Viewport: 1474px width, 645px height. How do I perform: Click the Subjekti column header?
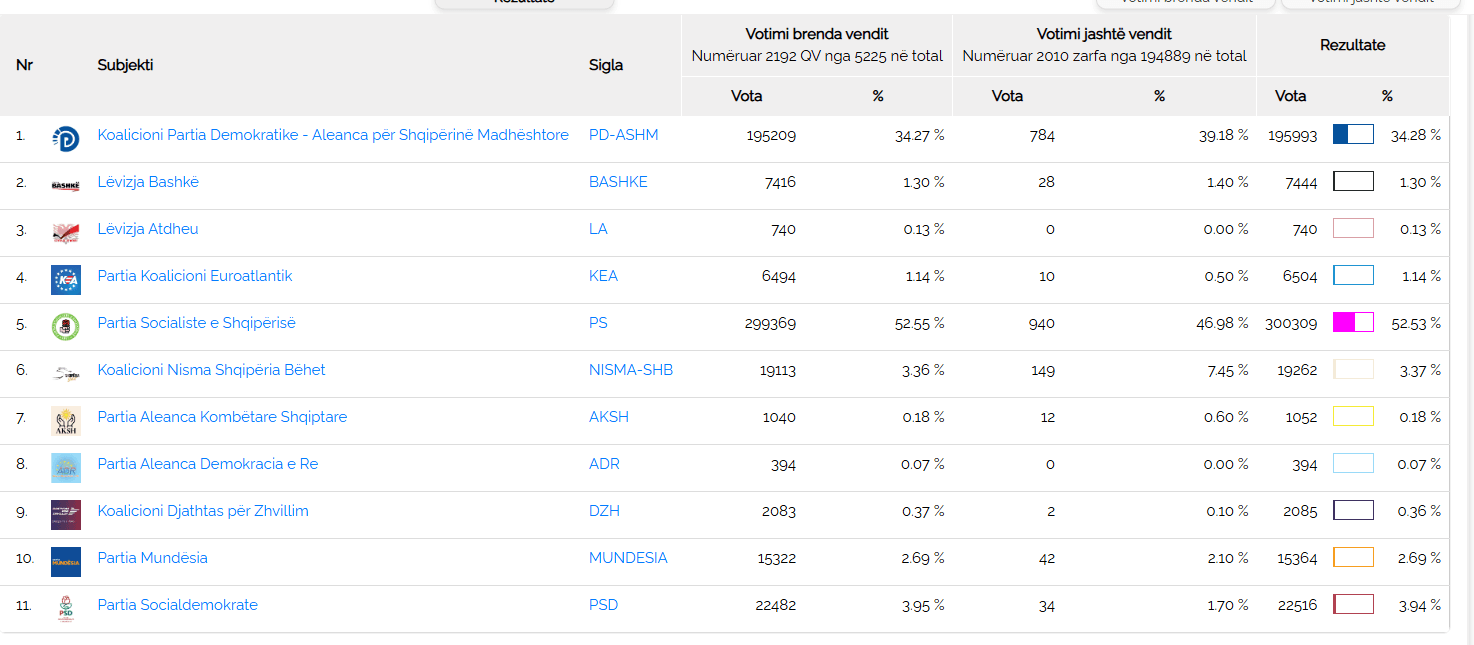(x=125, y=65)
